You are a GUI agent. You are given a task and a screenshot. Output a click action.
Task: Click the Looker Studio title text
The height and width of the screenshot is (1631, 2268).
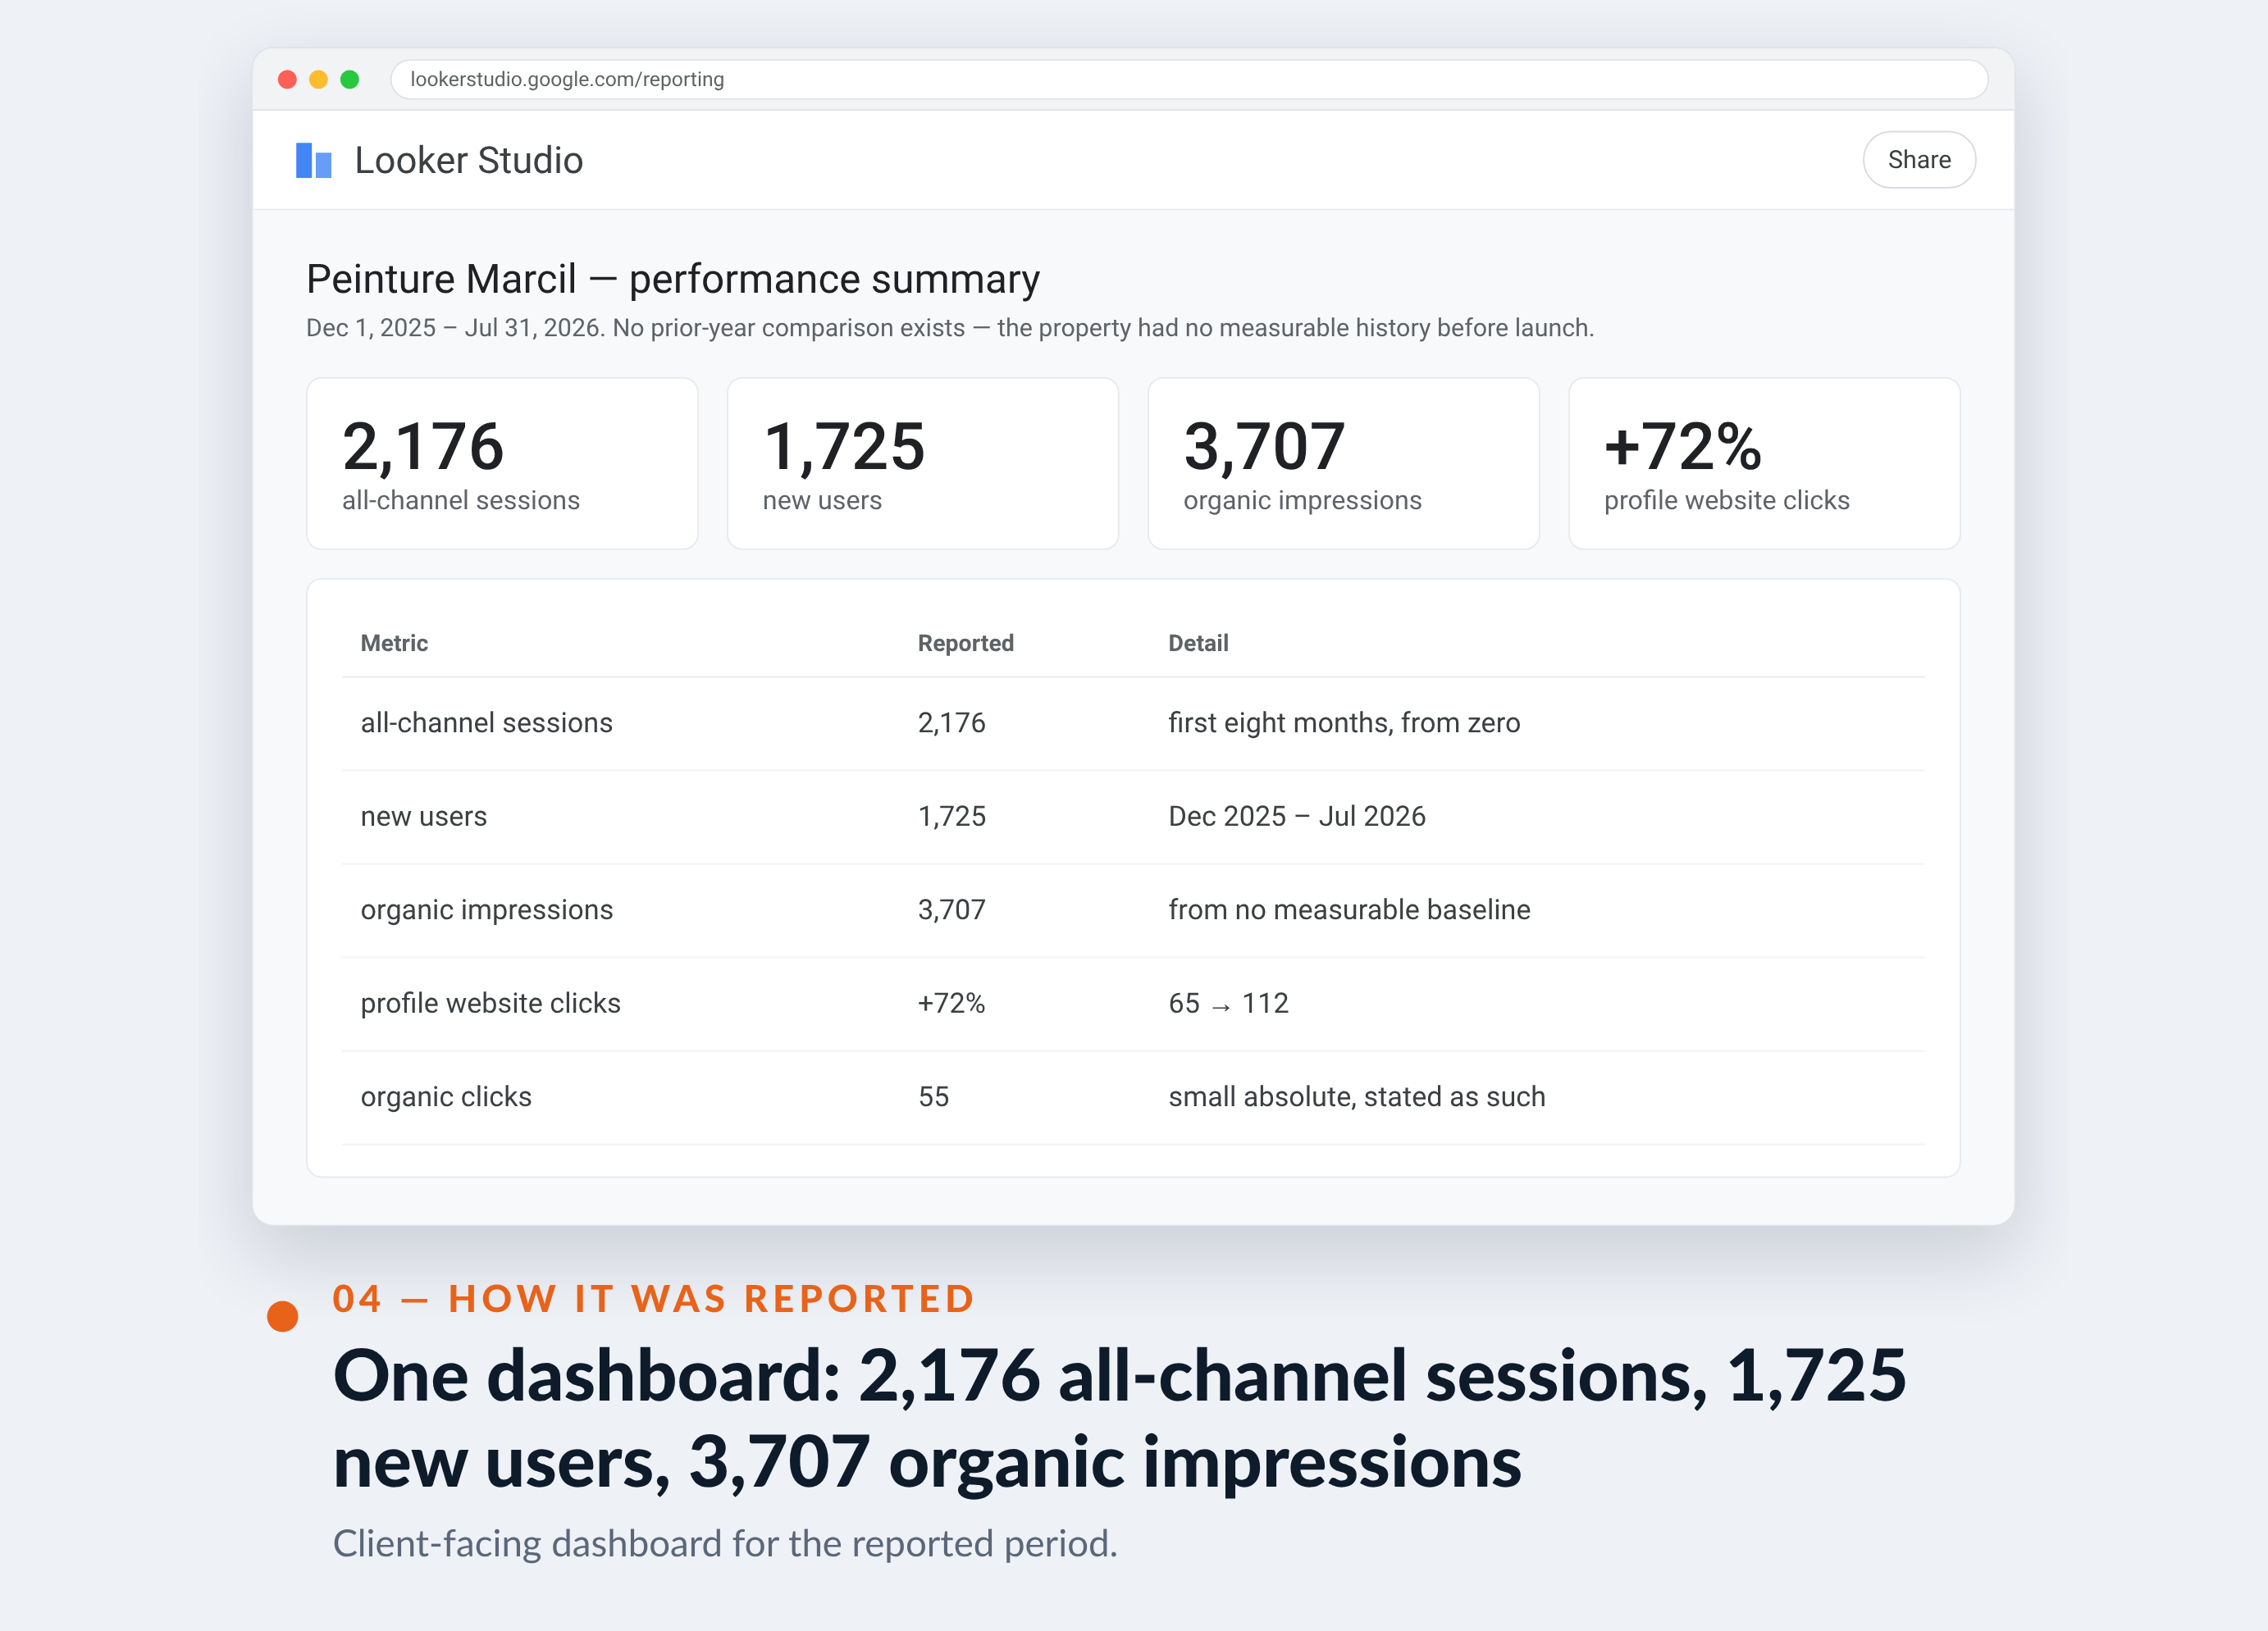click(x=468, y=160)
